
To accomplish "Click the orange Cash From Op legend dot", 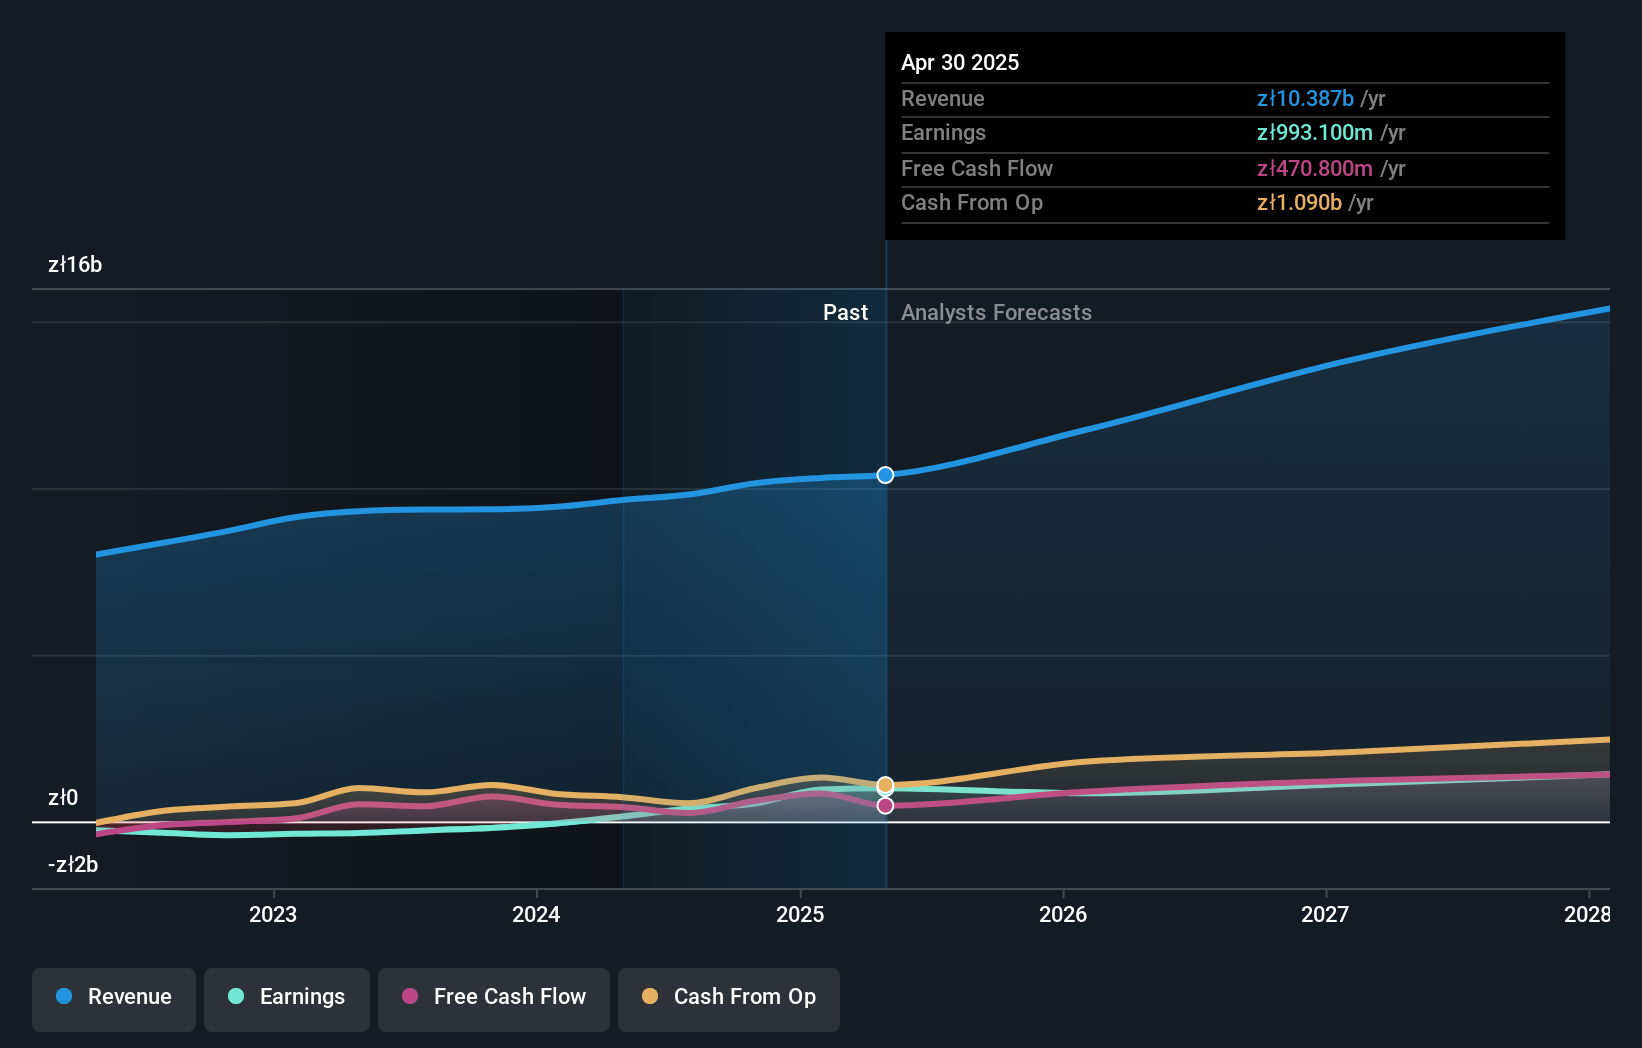I will [649, 997].
